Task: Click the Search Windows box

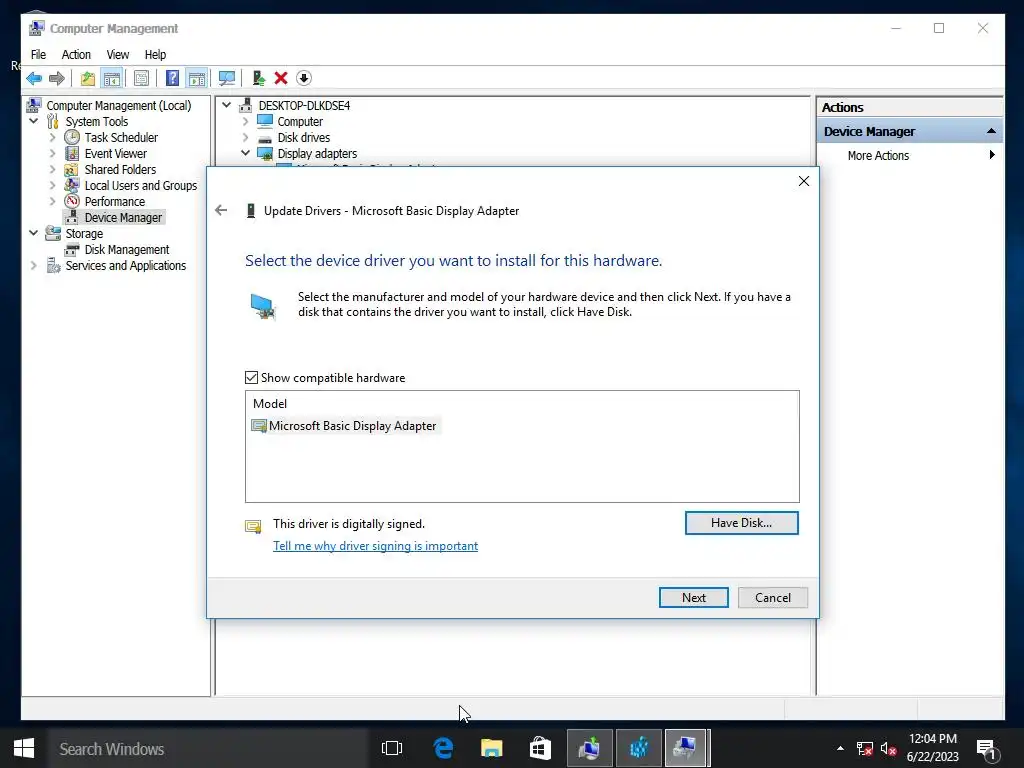Action: pyautogui.click(x=209, y=748)
